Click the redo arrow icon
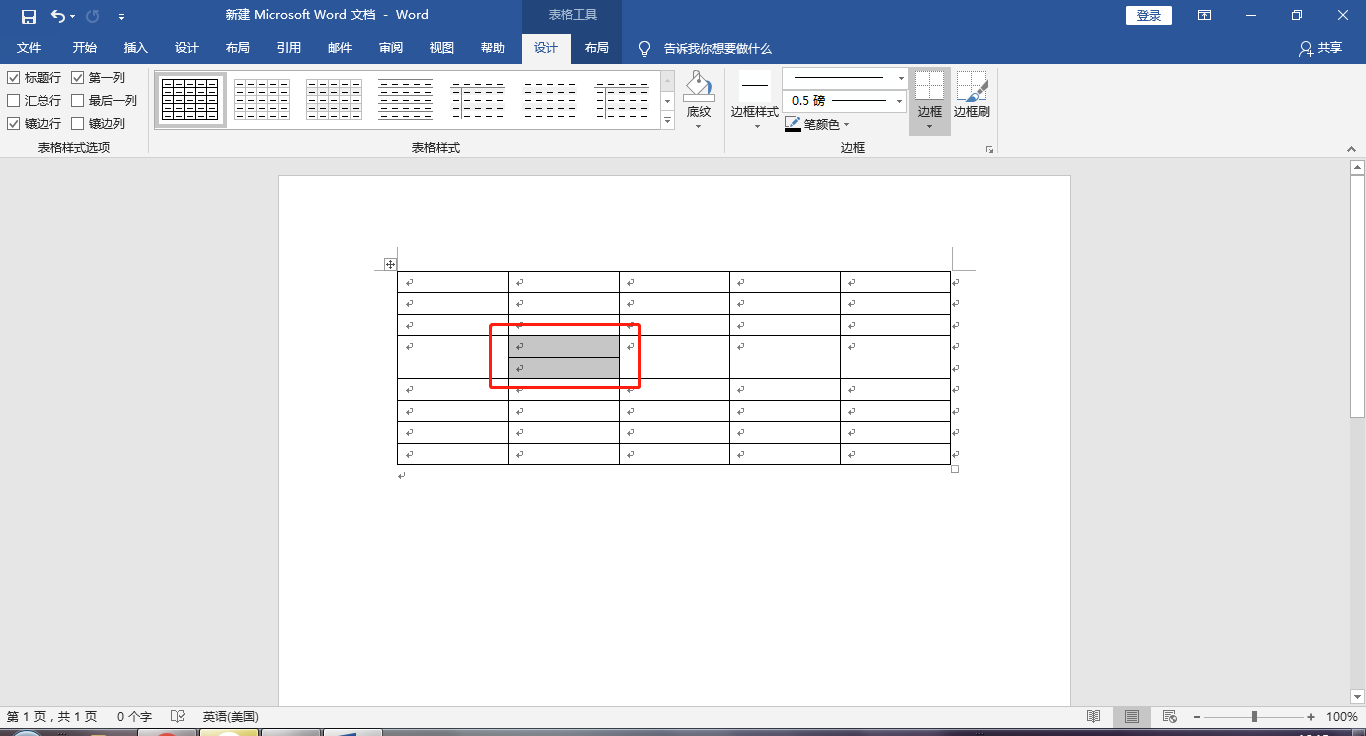The image size is (1366, 736). pyautogui.click(x=93, y=16)
